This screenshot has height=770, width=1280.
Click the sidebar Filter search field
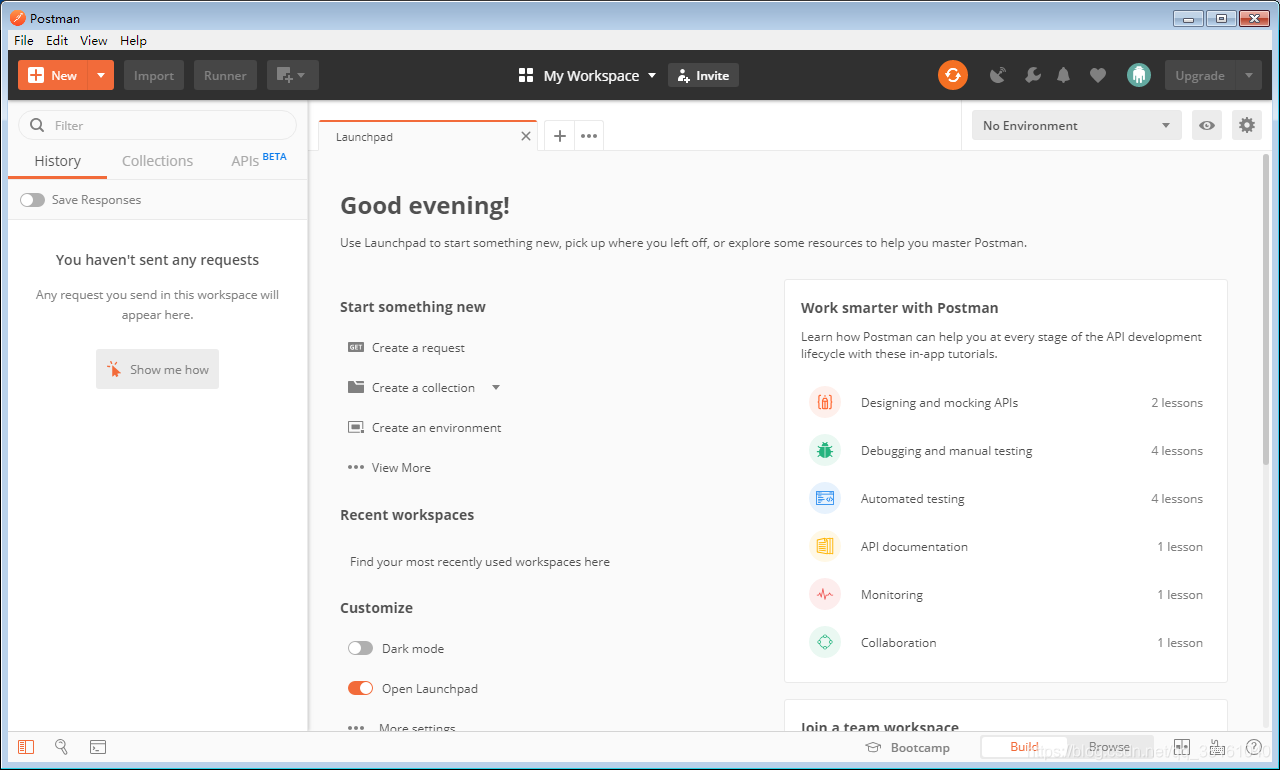[x=157, y=125]
